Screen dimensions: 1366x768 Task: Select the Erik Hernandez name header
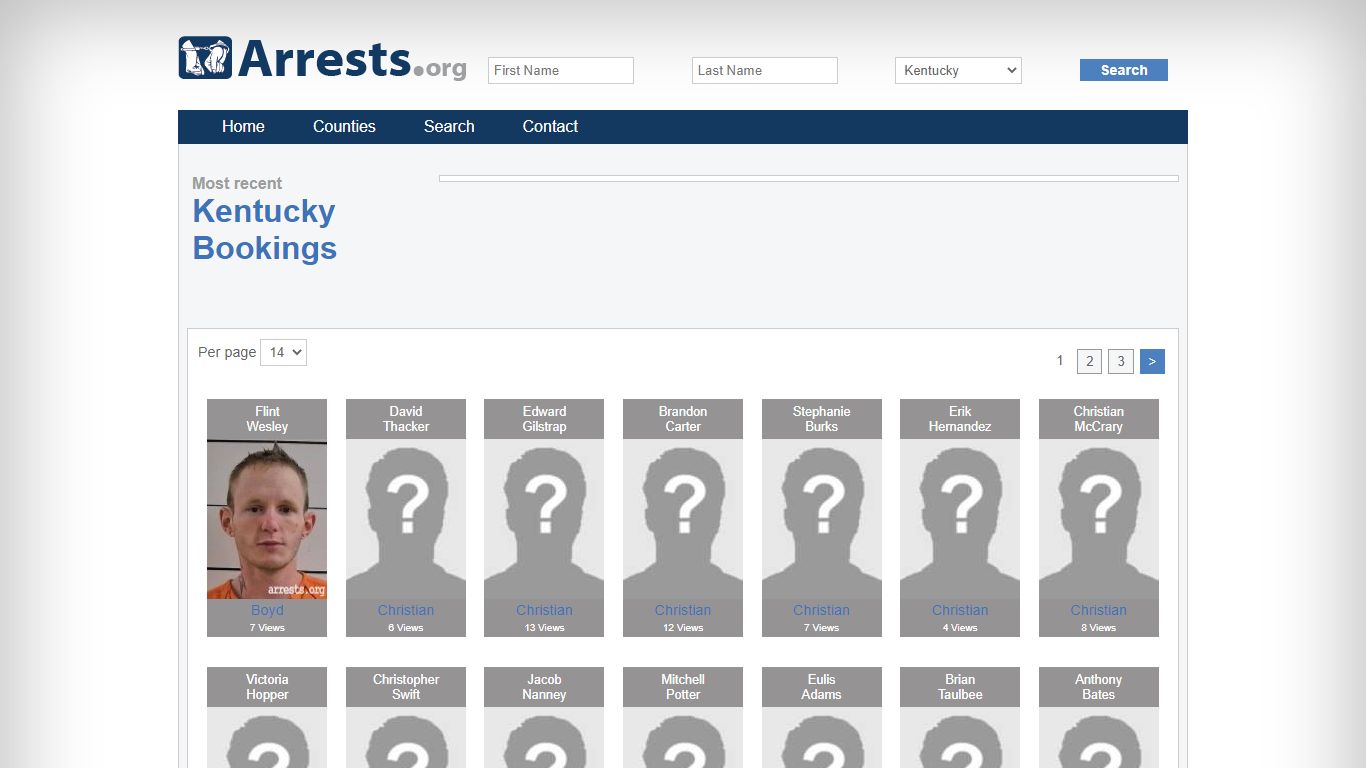click(x=960, y=419)
